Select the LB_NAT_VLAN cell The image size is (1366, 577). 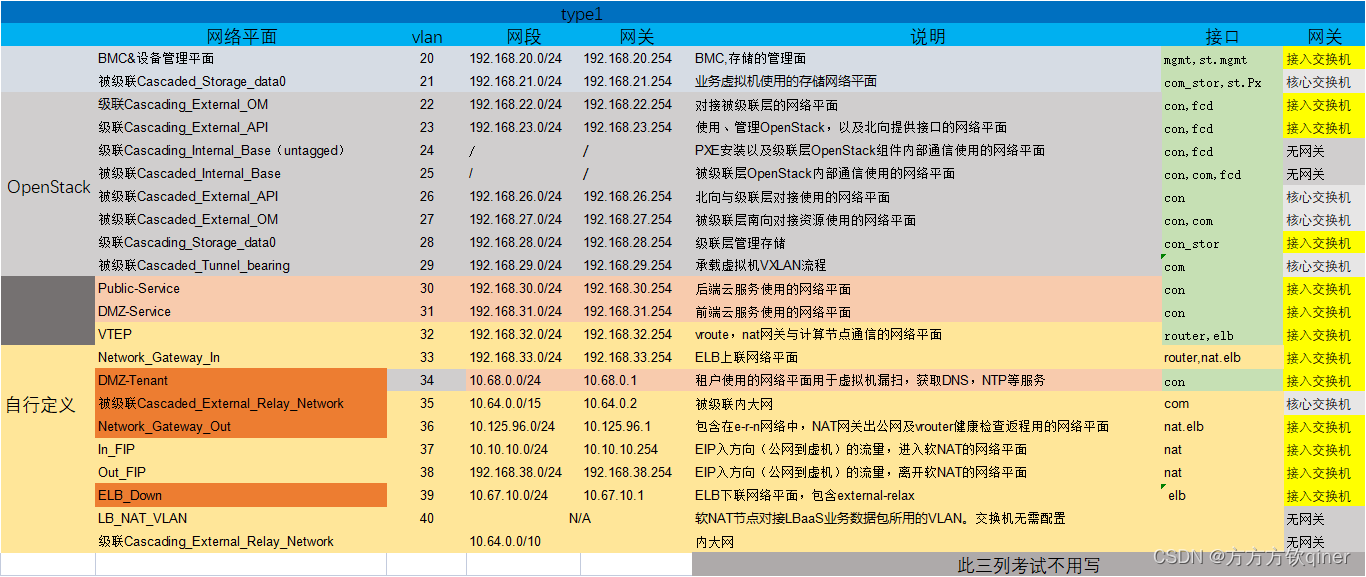click(242, 519)
